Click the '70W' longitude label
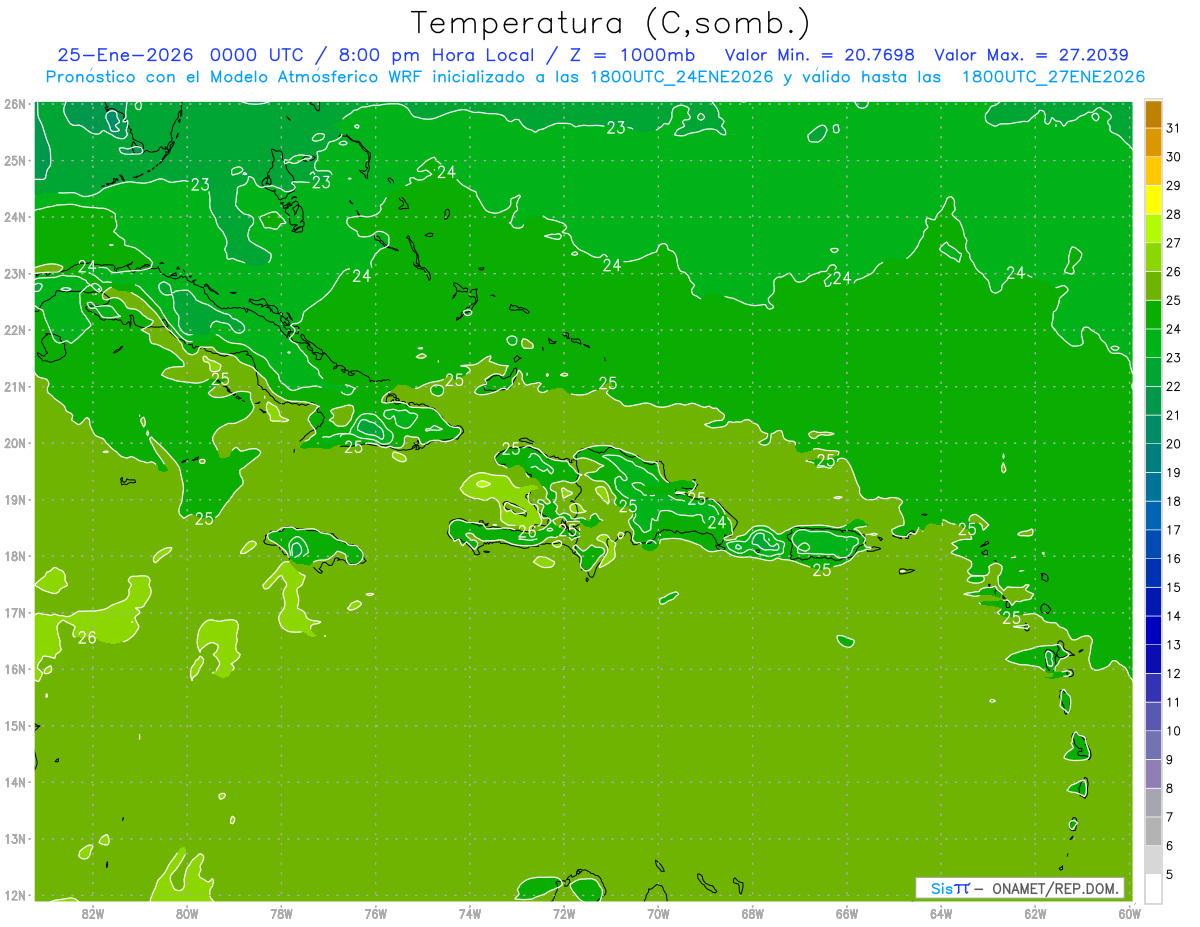This screenshot has width=1200, height=927. (x=658, y=913)
